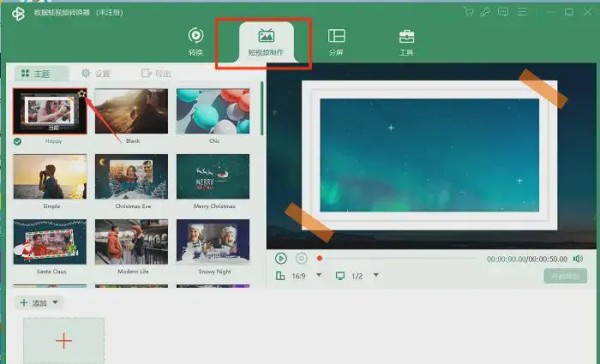Open the 设置 settings sub-tab
The width and height of the screenshot is (600, 364).
coord(96,73)
